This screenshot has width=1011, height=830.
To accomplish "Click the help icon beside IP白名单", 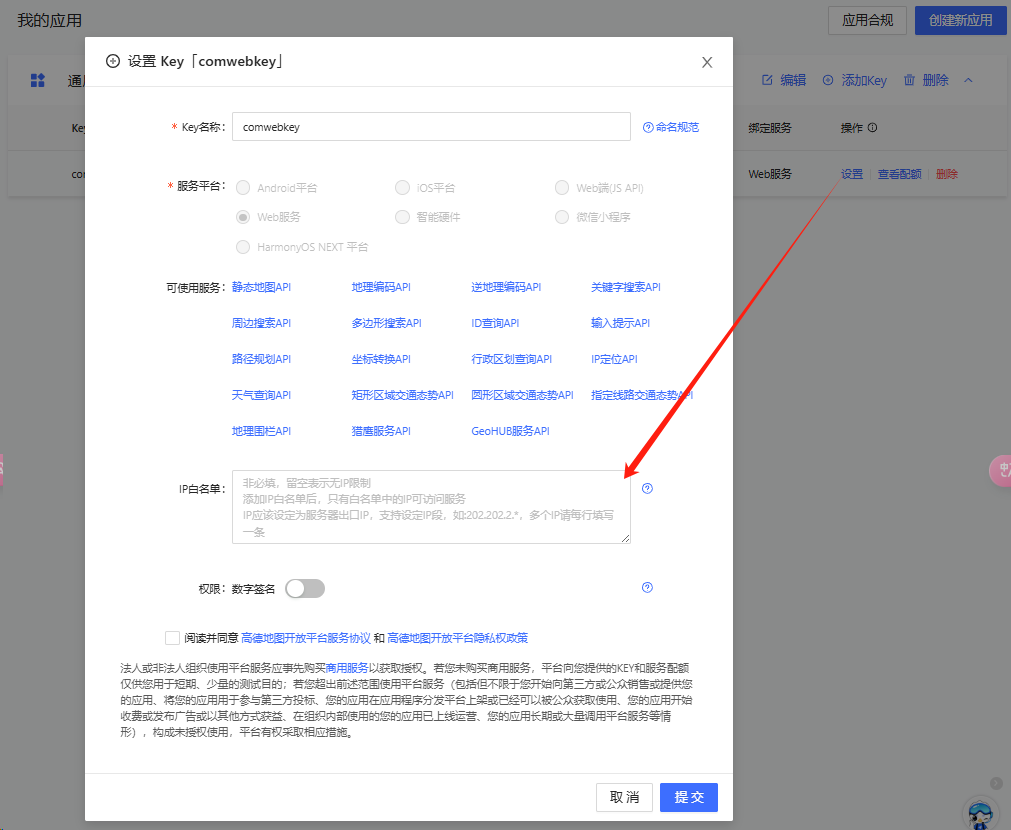I will click(647, 488).
